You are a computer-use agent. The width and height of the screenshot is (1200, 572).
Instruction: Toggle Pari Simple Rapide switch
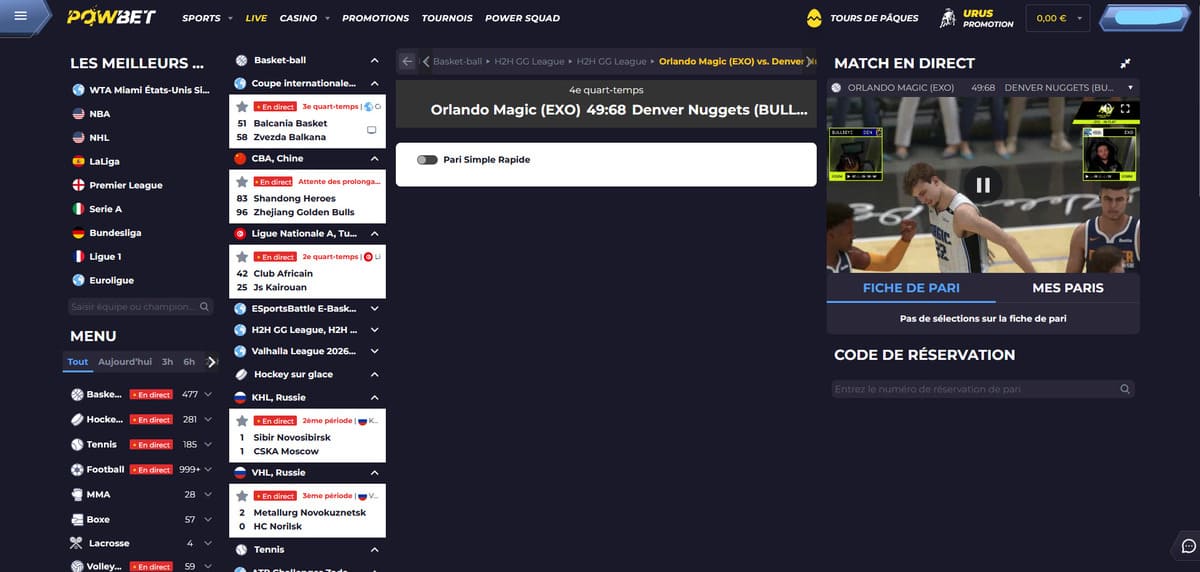point(427,160)
